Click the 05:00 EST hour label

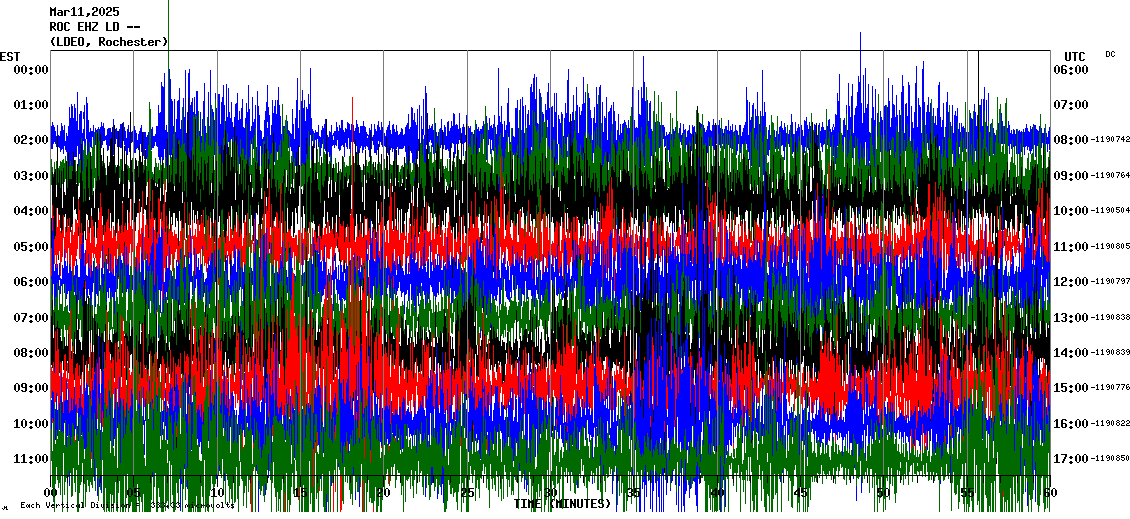(x=32, y=247)
